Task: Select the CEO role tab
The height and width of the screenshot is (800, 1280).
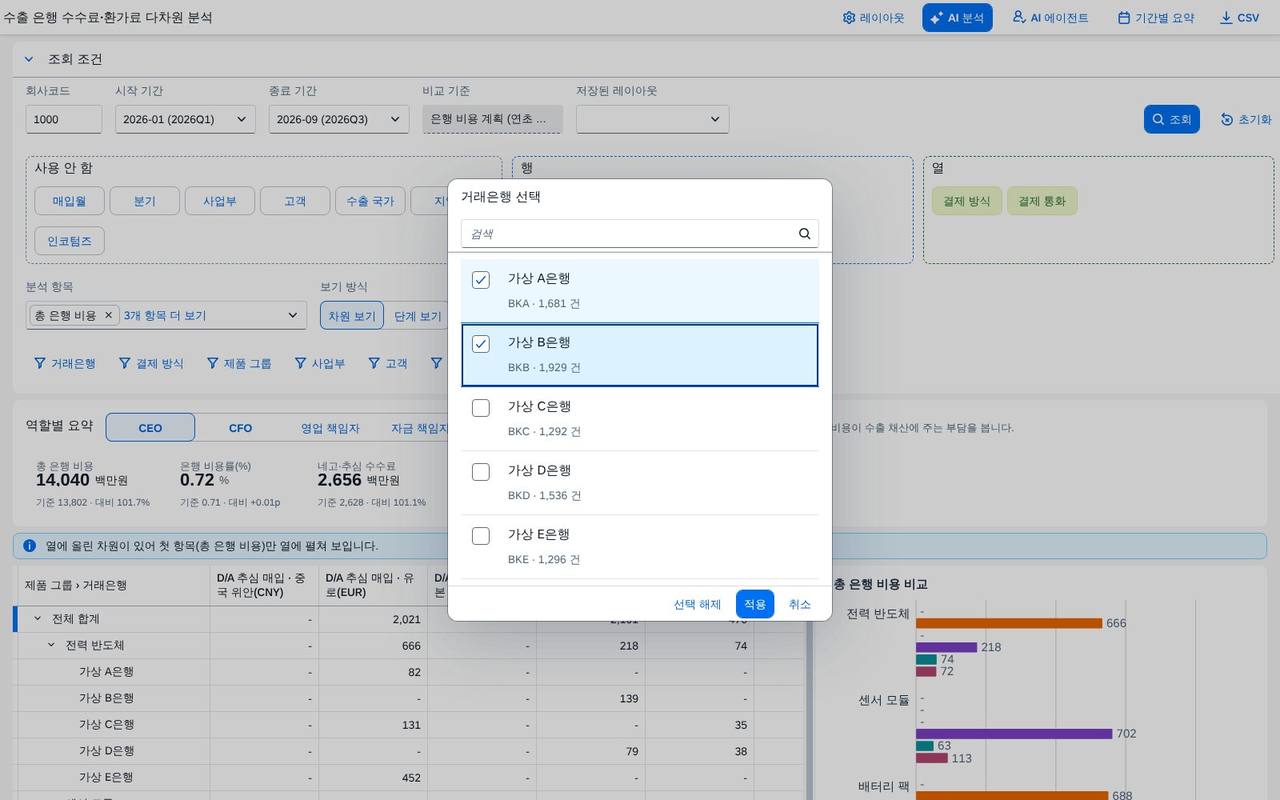Action: (150, 428)
